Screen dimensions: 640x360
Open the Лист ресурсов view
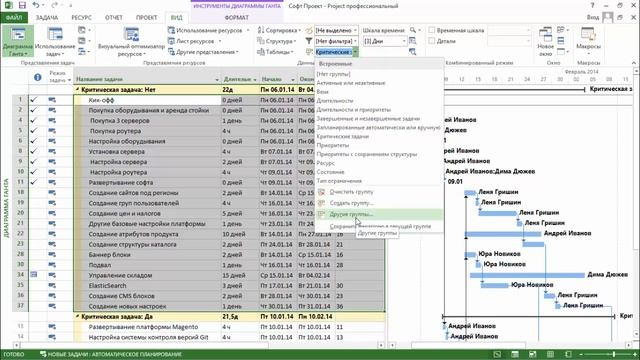(x=194, y=41)
